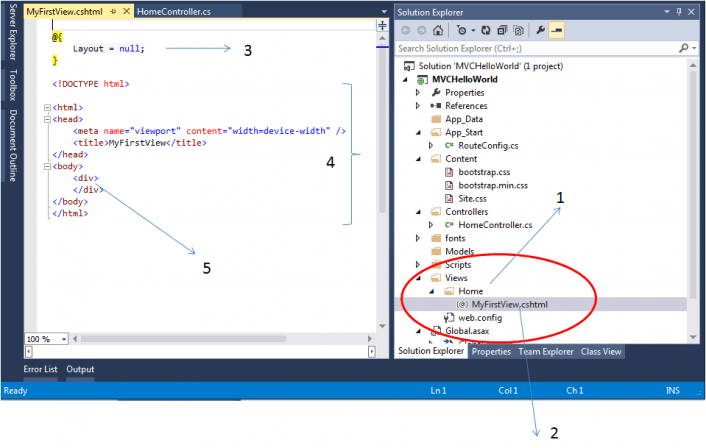Open the search options dropdown arrow
The height and width of the screenshot is (448, 706).
tap(694, 48)
